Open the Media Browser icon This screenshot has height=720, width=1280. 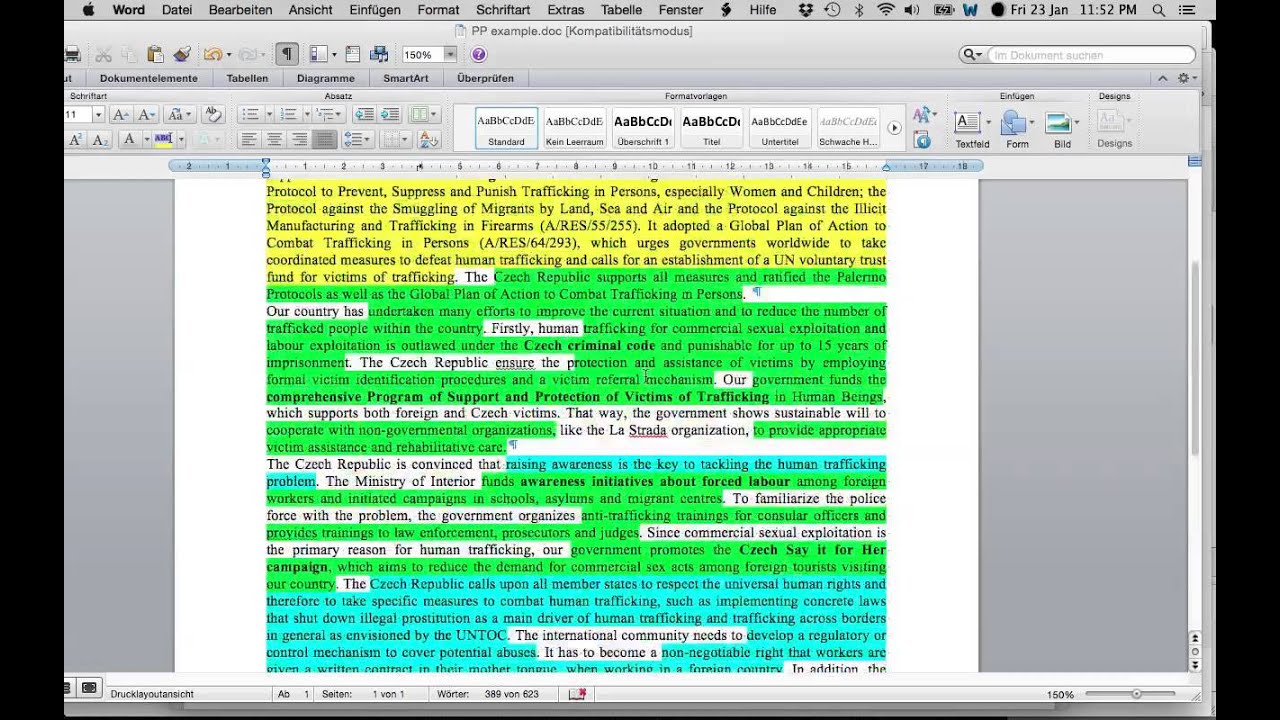coord(379,54)
